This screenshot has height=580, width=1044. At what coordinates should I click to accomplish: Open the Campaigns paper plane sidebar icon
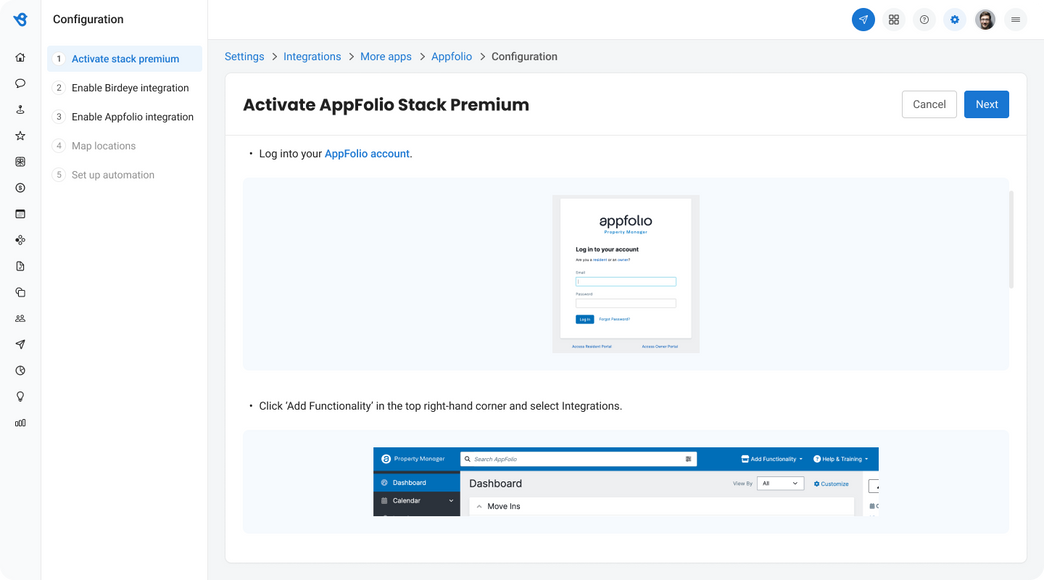click(x=20, y=344)
